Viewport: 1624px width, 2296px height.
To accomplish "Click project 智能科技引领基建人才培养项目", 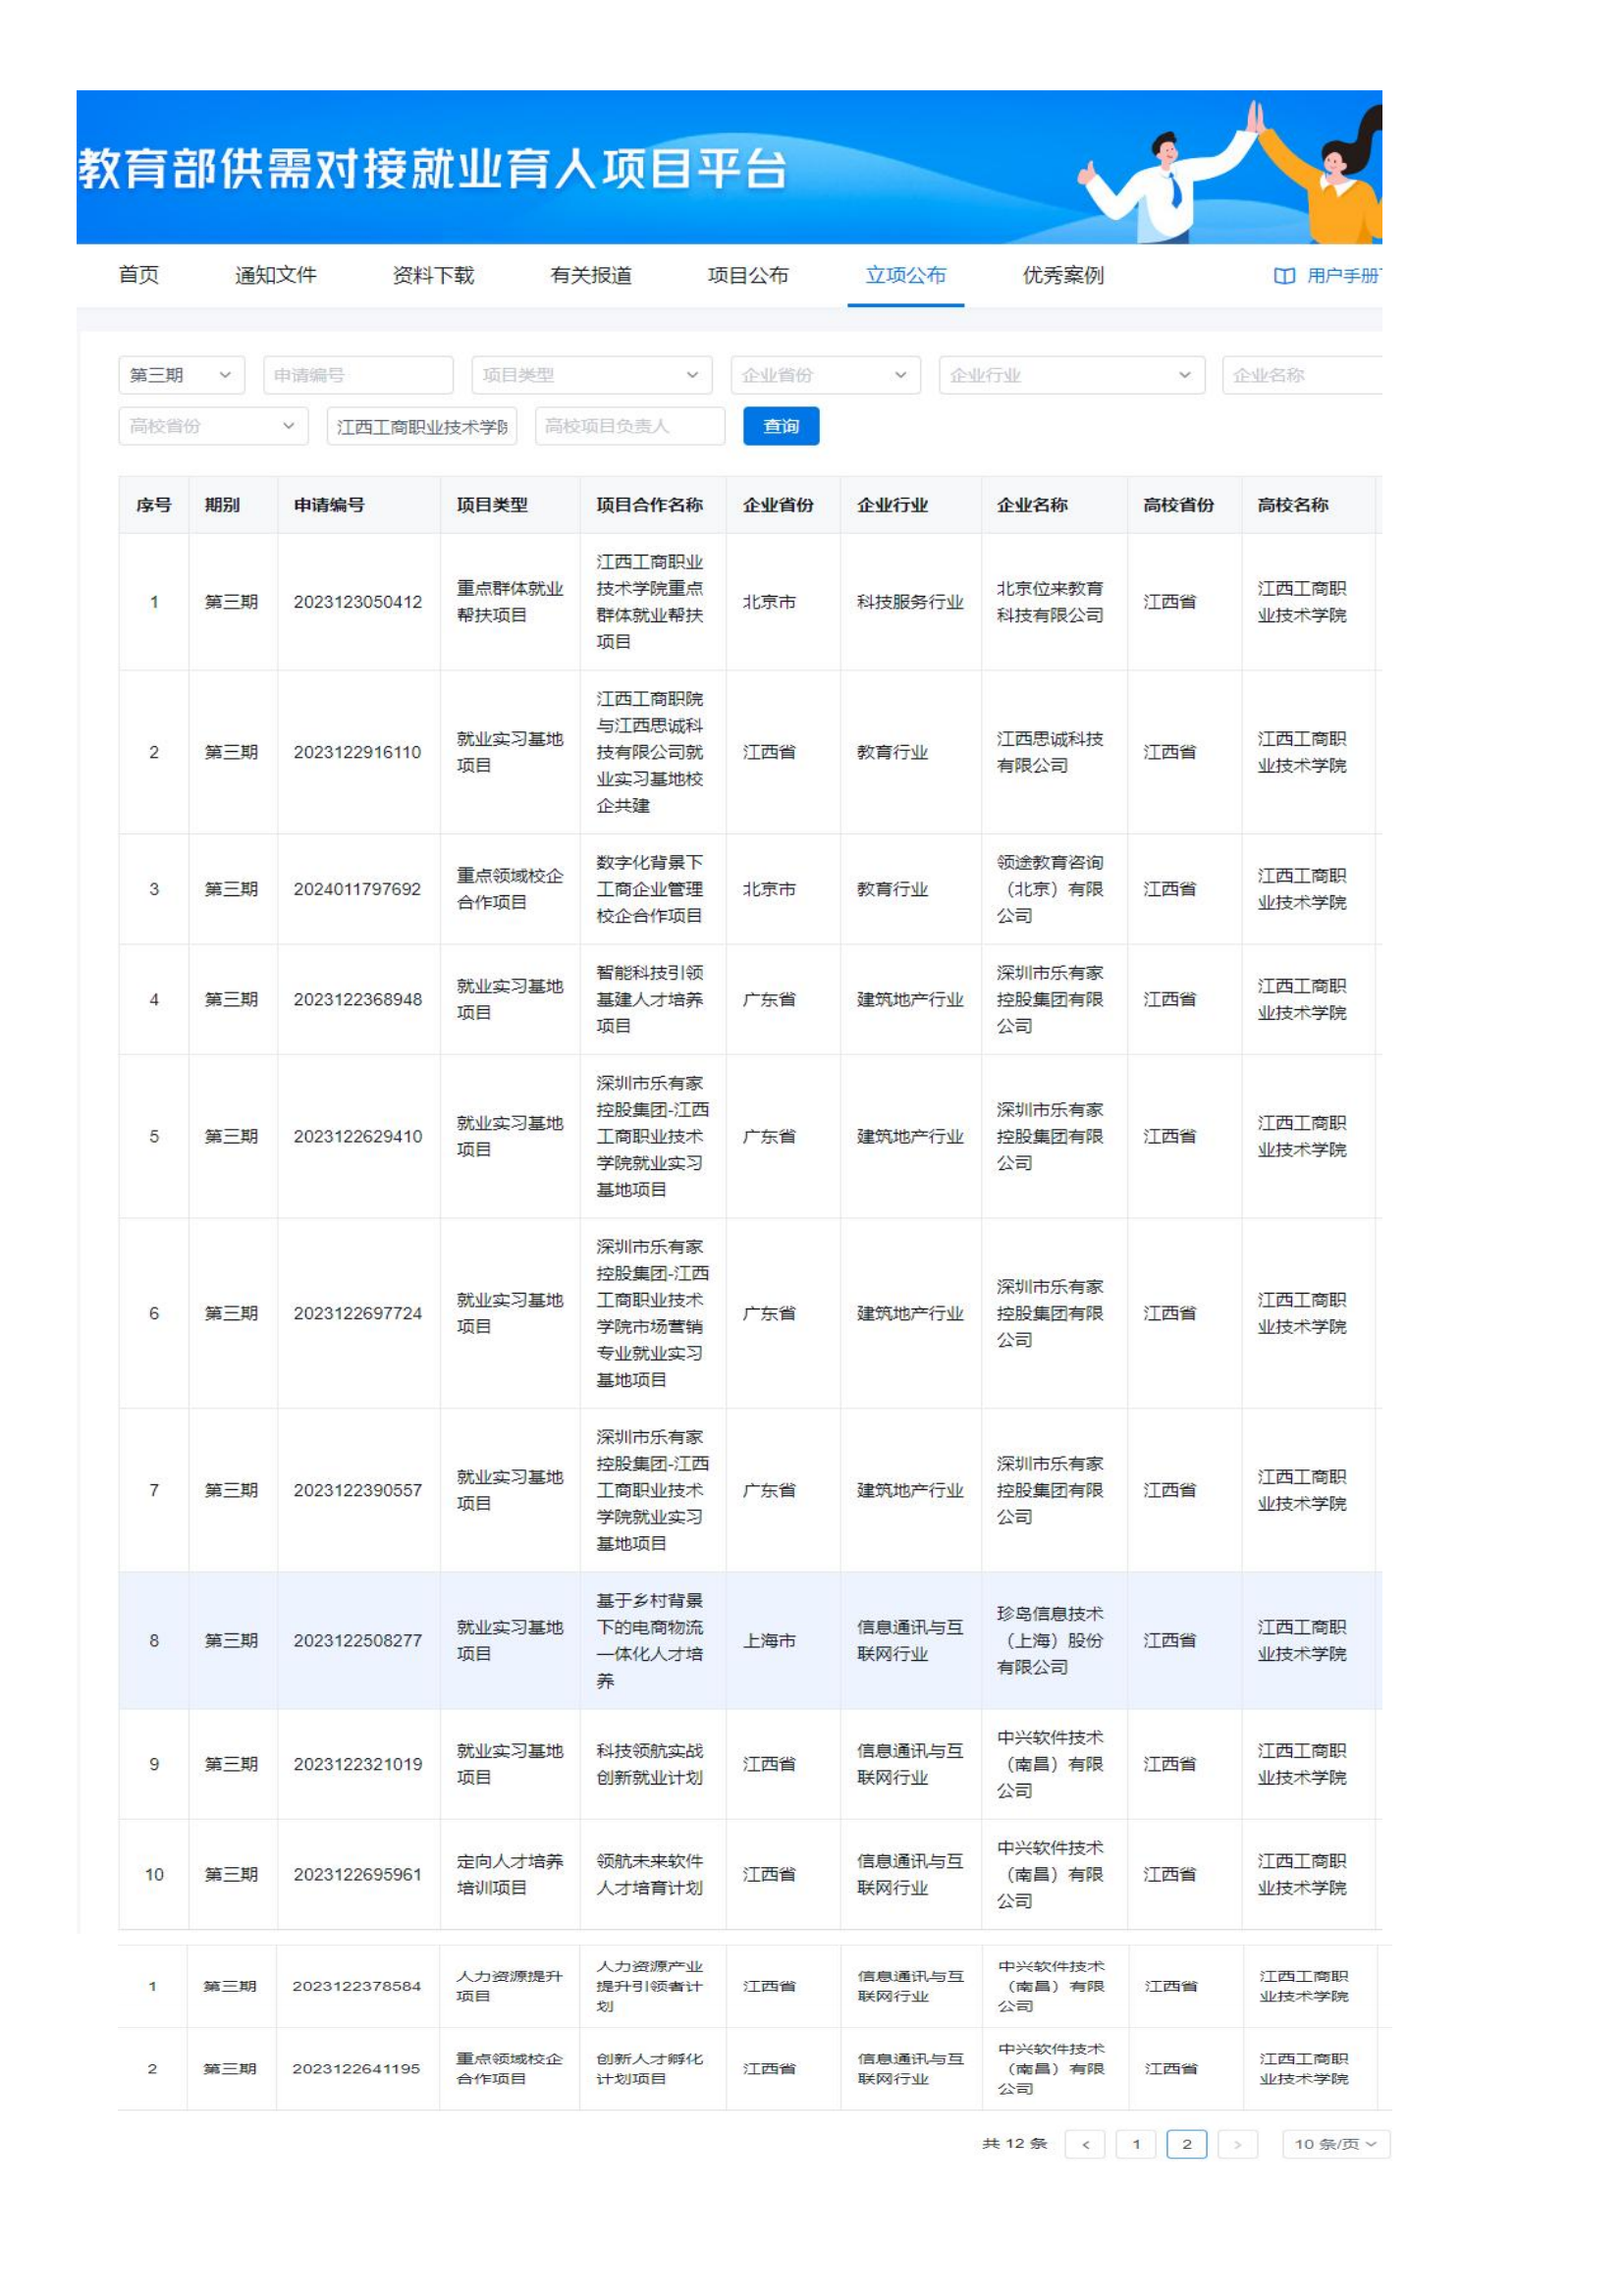I will click(x=650, y=999).
